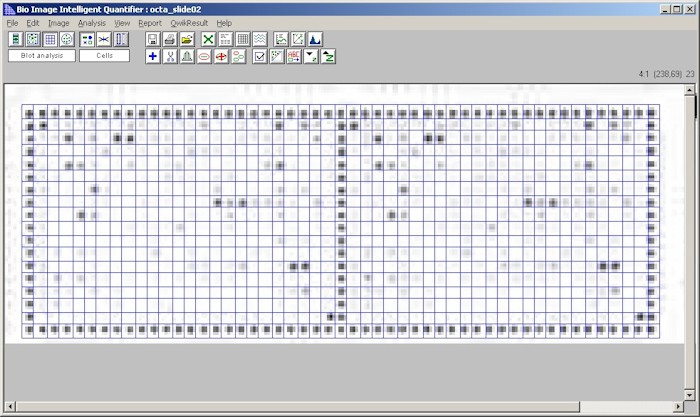Open the line chart plot icon
700x417 pixels.
pos(281,39)
